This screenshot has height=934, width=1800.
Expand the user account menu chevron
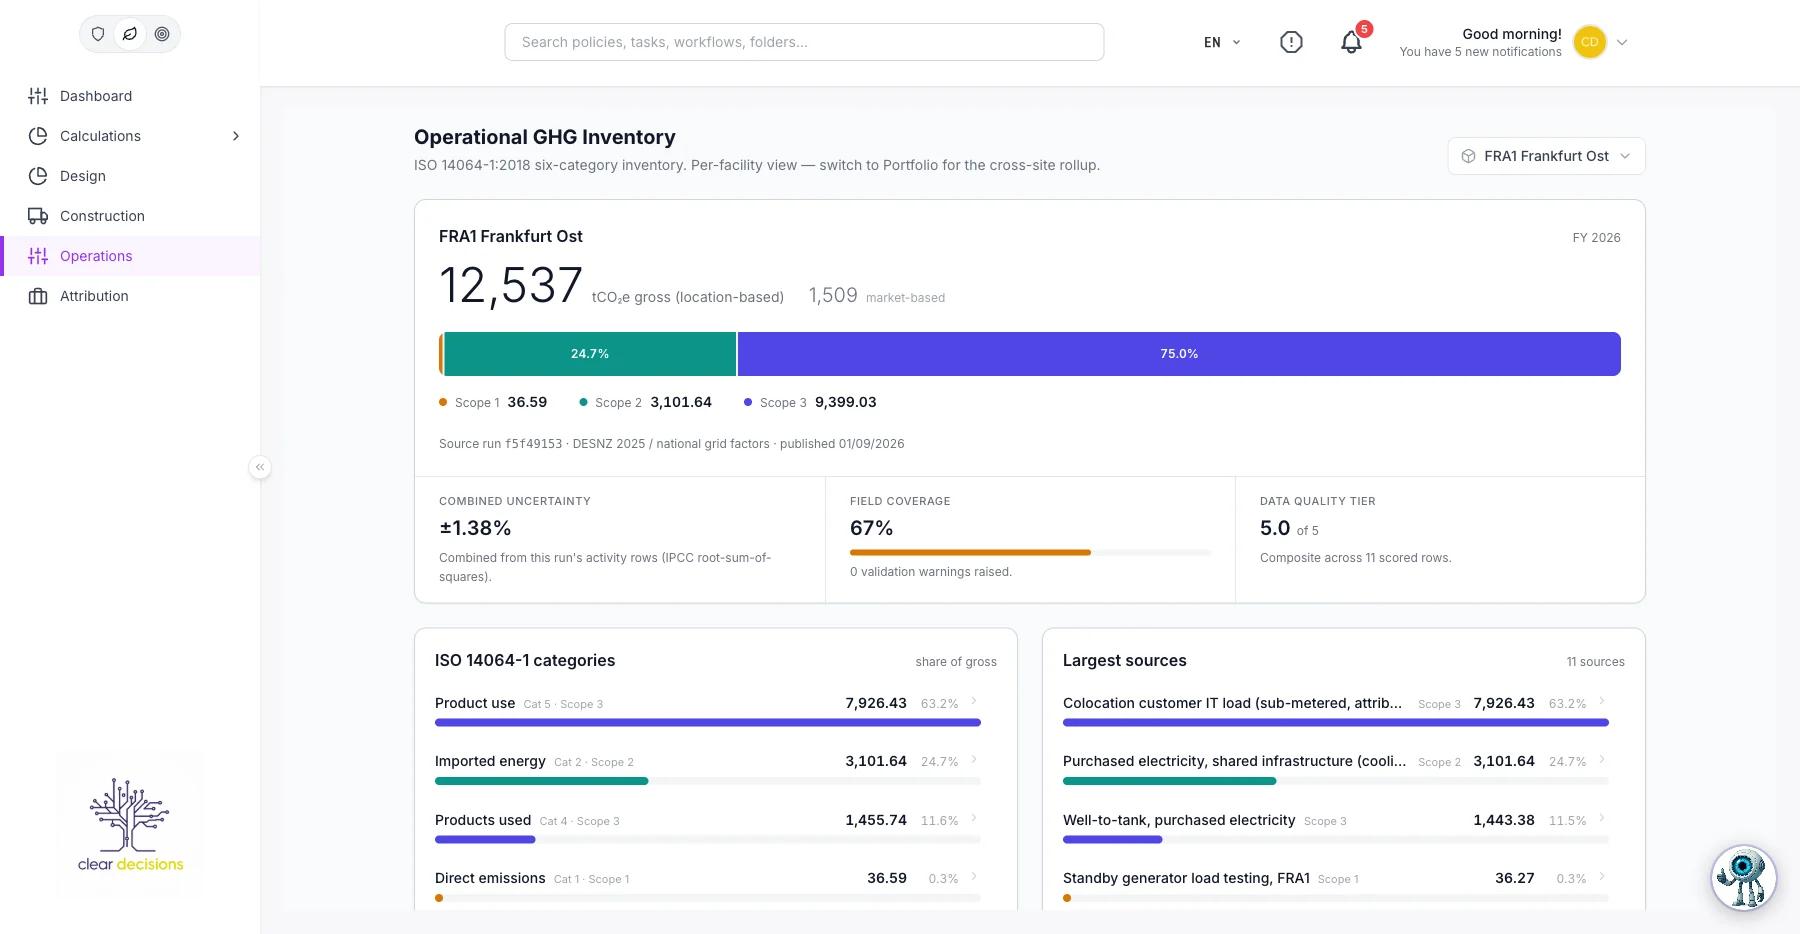(x=1622, y=42)
